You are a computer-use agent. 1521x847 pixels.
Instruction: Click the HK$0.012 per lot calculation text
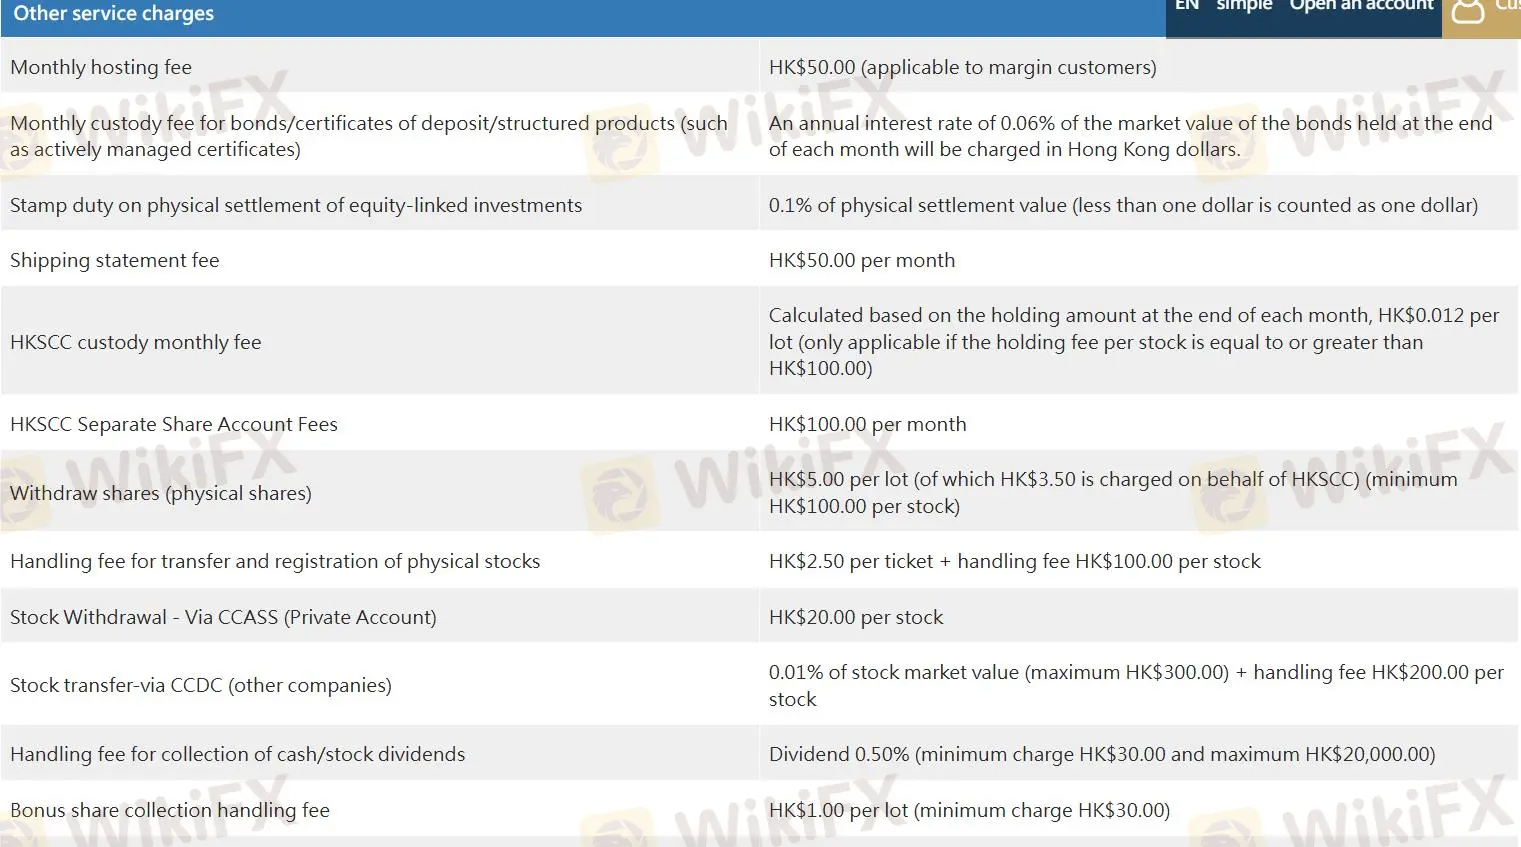[x=1133, y=342]
